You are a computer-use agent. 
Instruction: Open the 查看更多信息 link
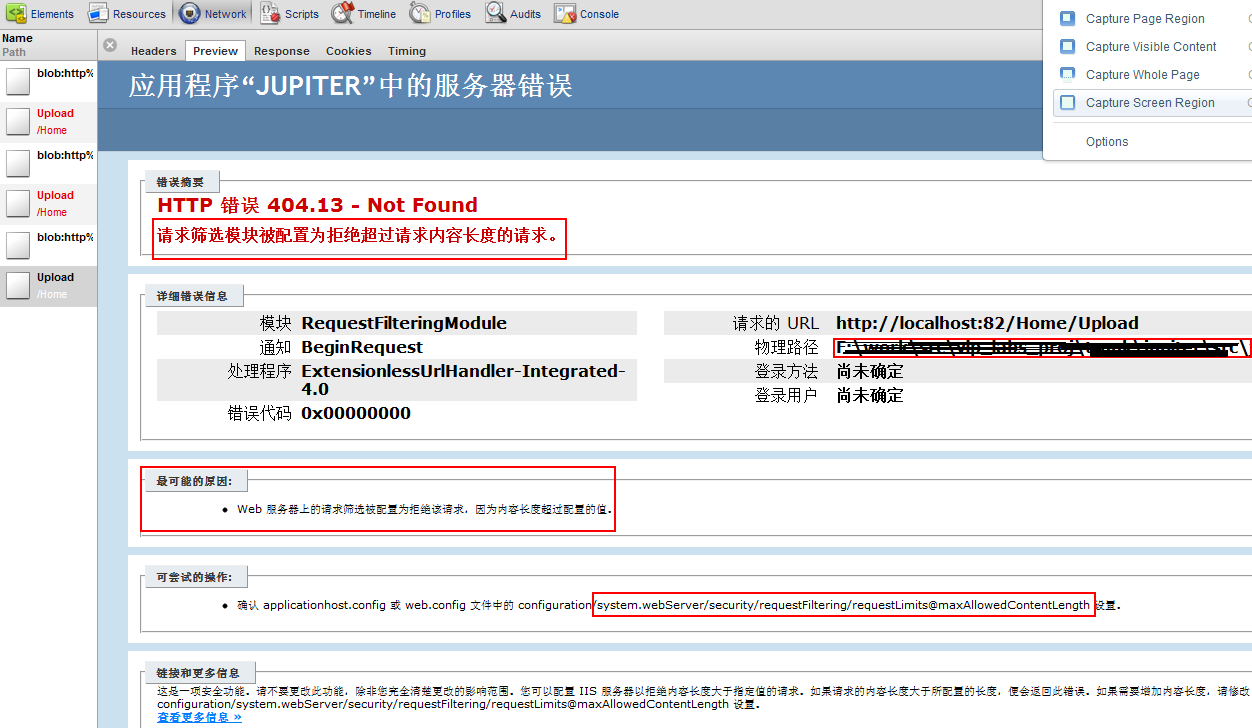(199, 717)
